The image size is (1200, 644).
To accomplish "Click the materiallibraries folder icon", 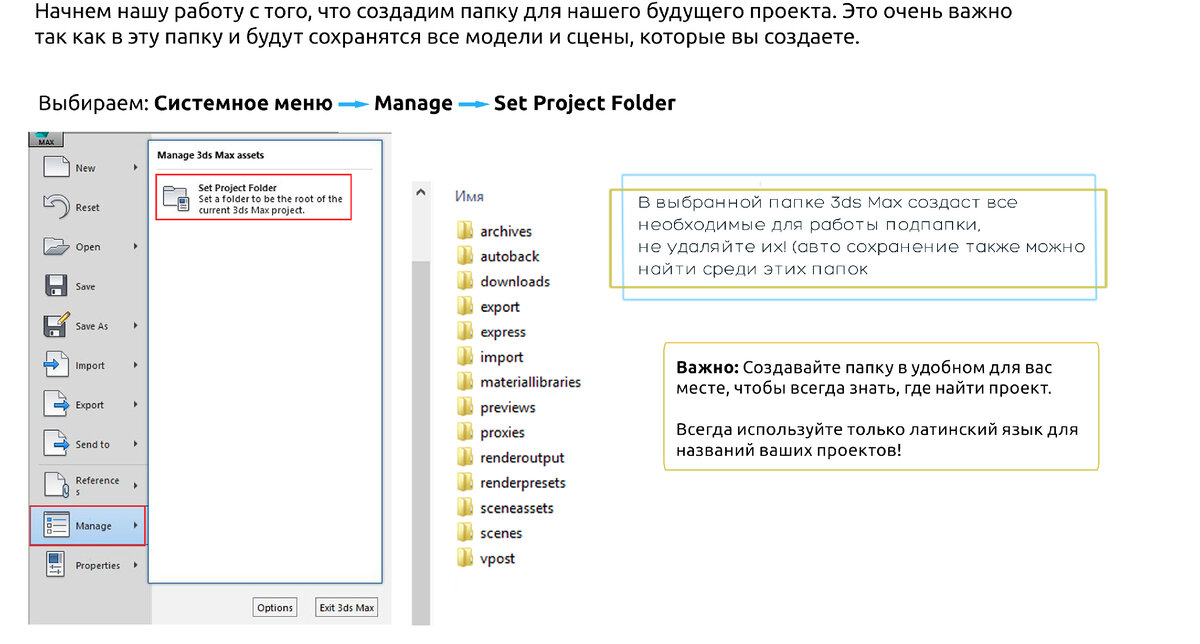I will [x=465, y=382].
